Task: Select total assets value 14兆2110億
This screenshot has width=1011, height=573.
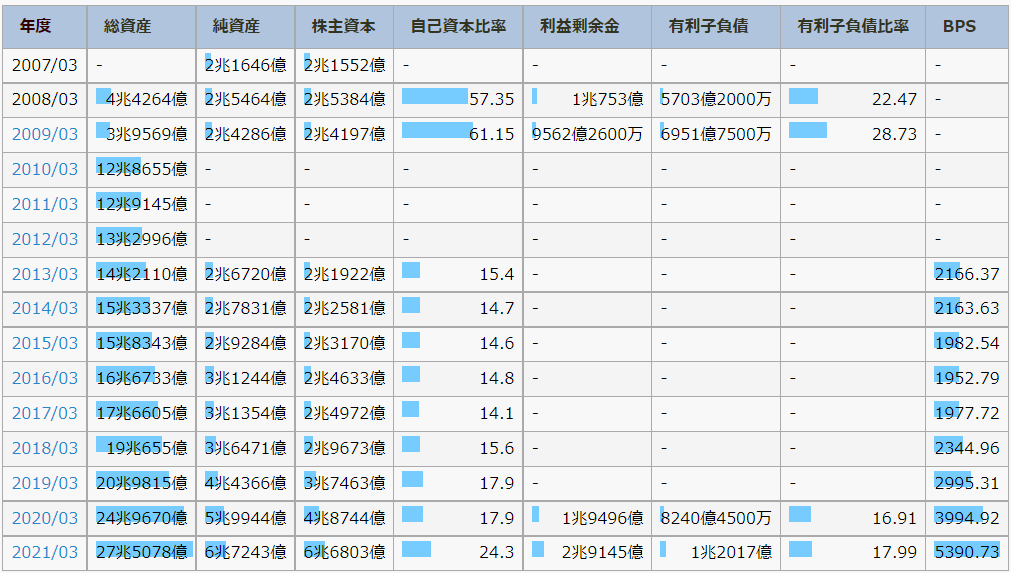Action: click(142, 274)
